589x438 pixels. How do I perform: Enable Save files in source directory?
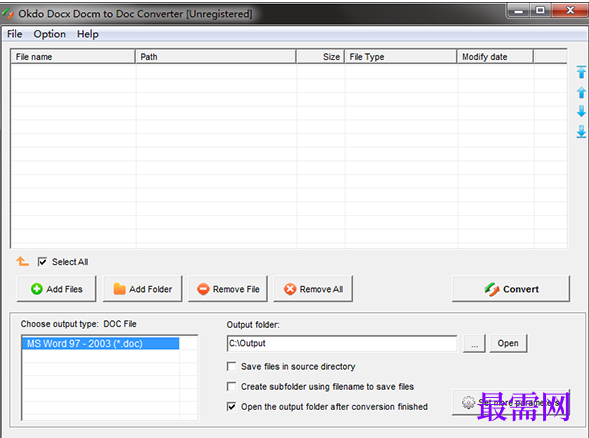[x=232, y=366]
